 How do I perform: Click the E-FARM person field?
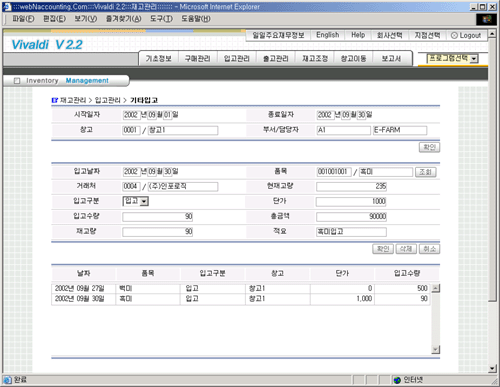point(400,130)
